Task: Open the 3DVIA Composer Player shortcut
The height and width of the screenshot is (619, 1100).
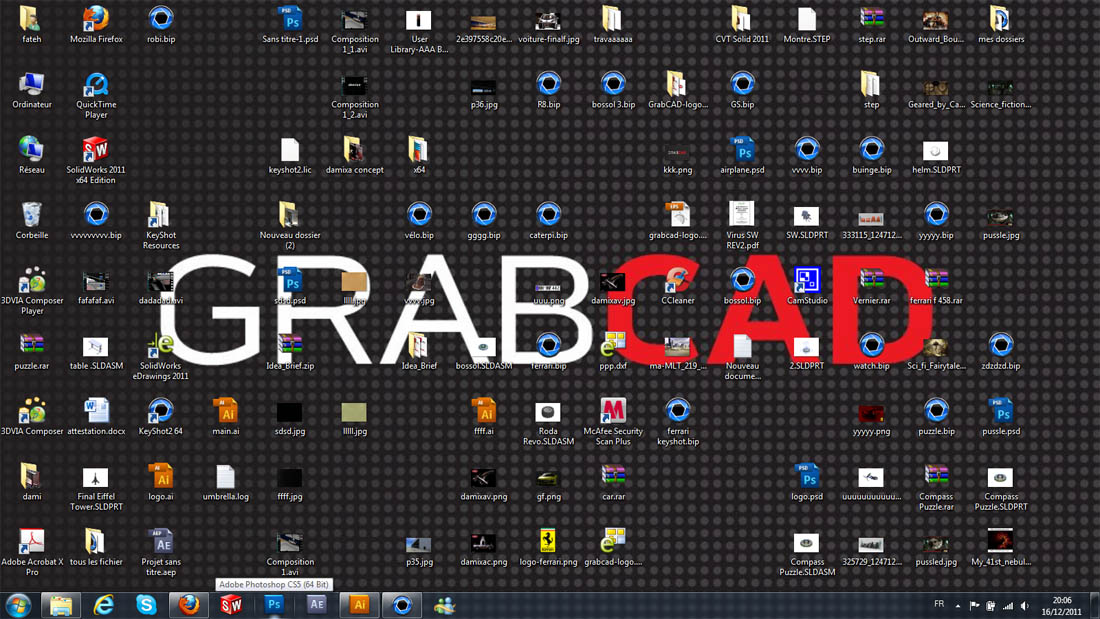Action: (32, 291)
